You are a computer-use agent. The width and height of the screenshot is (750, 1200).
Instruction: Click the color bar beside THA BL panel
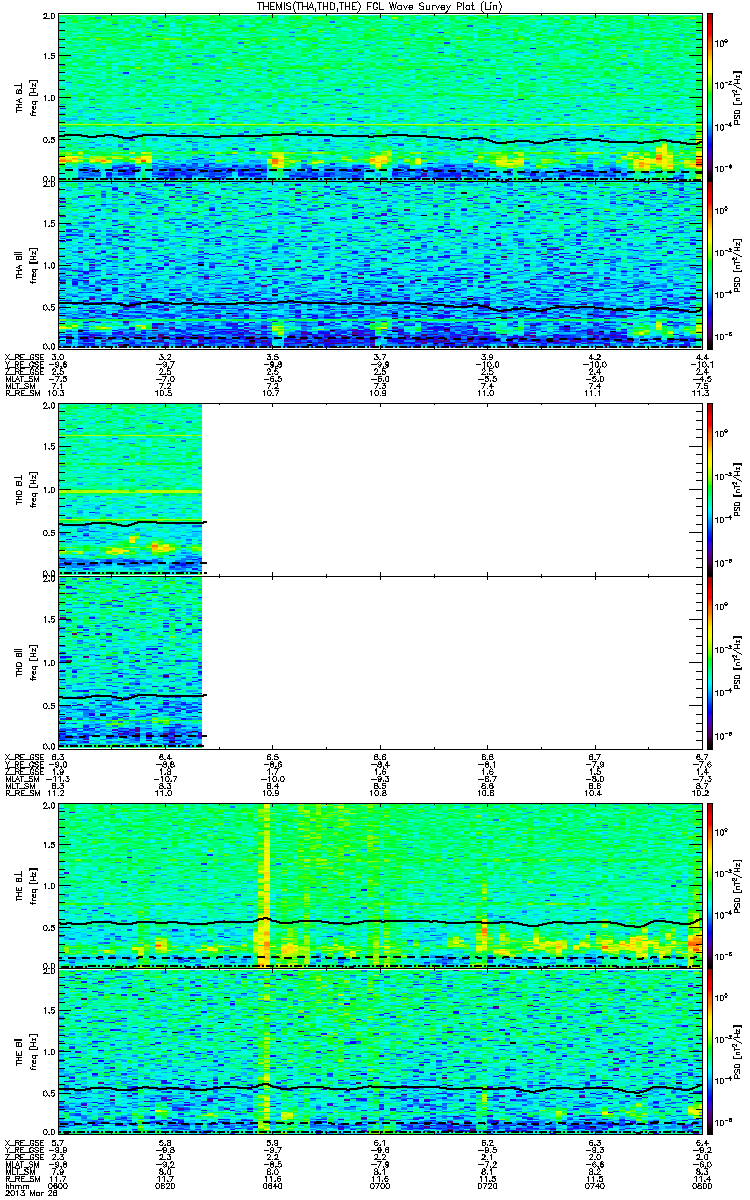[712, 96]
